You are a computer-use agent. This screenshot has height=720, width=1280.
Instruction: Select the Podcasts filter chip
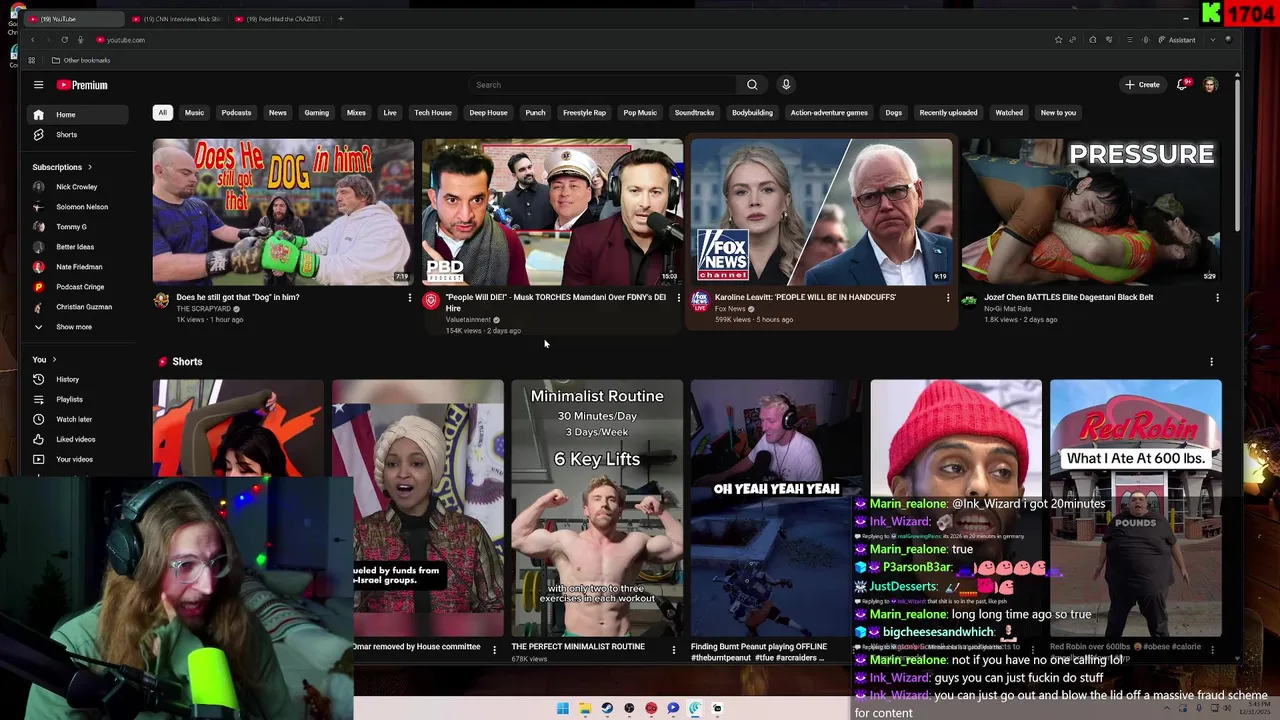[236, 113]
